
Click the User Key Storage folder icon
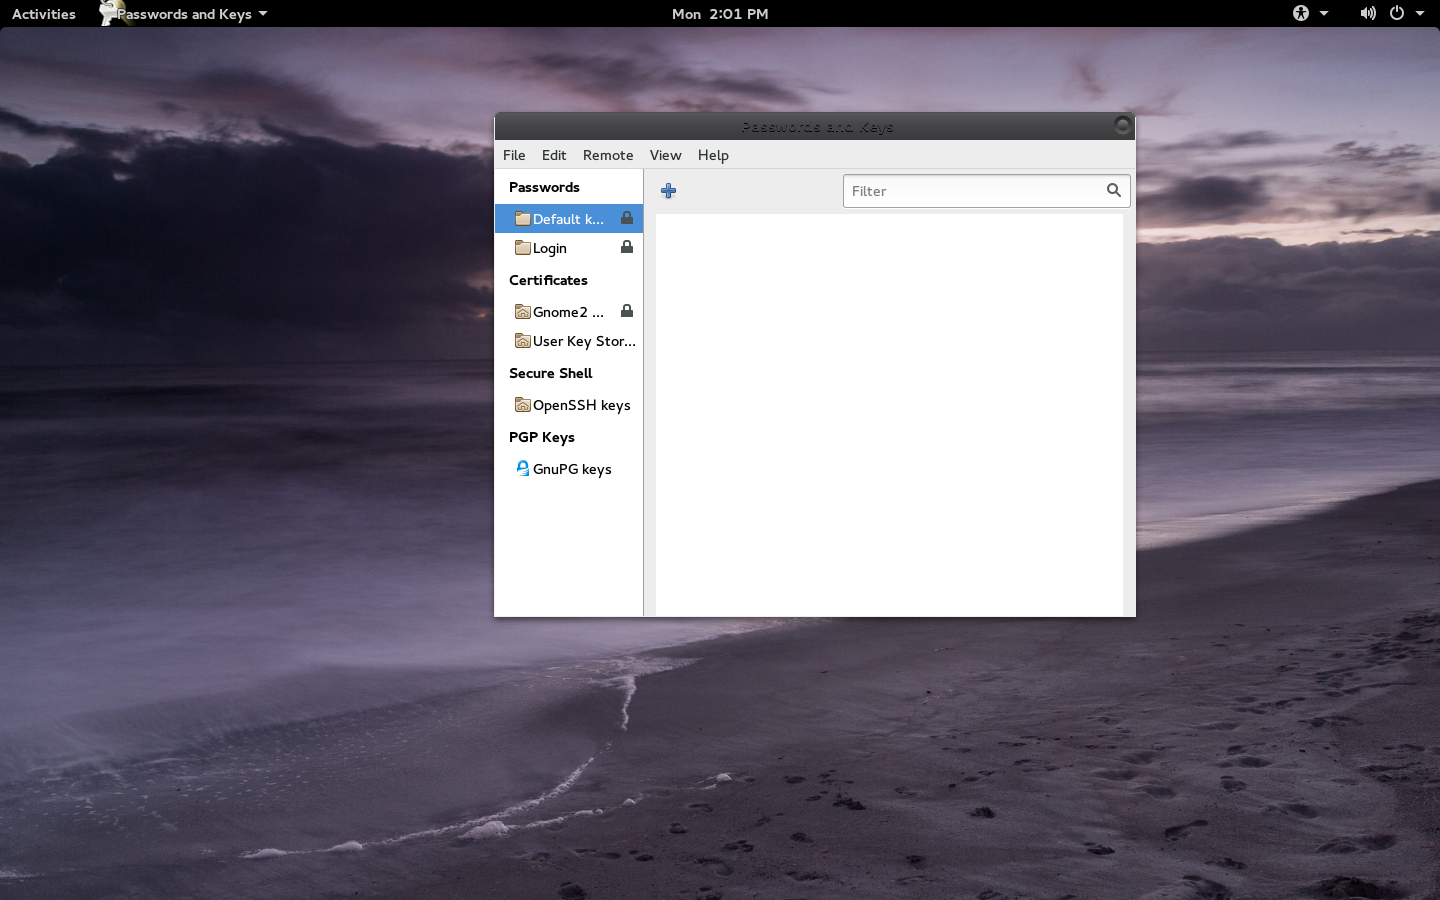point(522,340)
